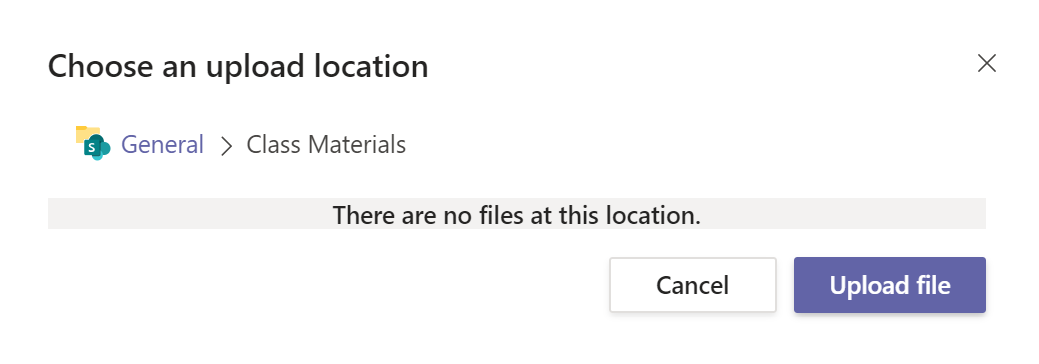
Task: Upload the file to Class Materials
Action: pos(890,285)
